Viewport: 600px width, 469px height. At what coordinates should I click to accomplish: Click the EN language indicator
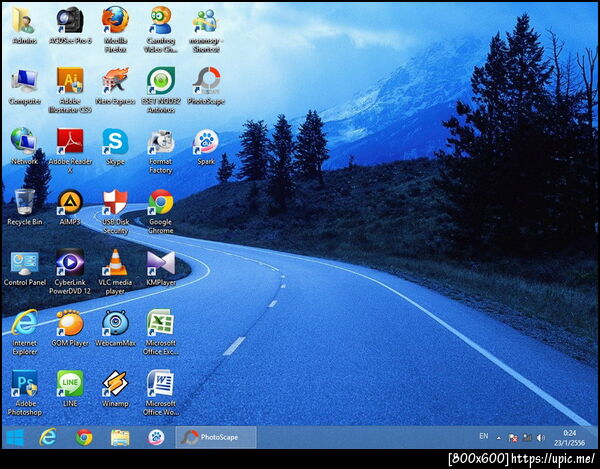click(484, 436)
